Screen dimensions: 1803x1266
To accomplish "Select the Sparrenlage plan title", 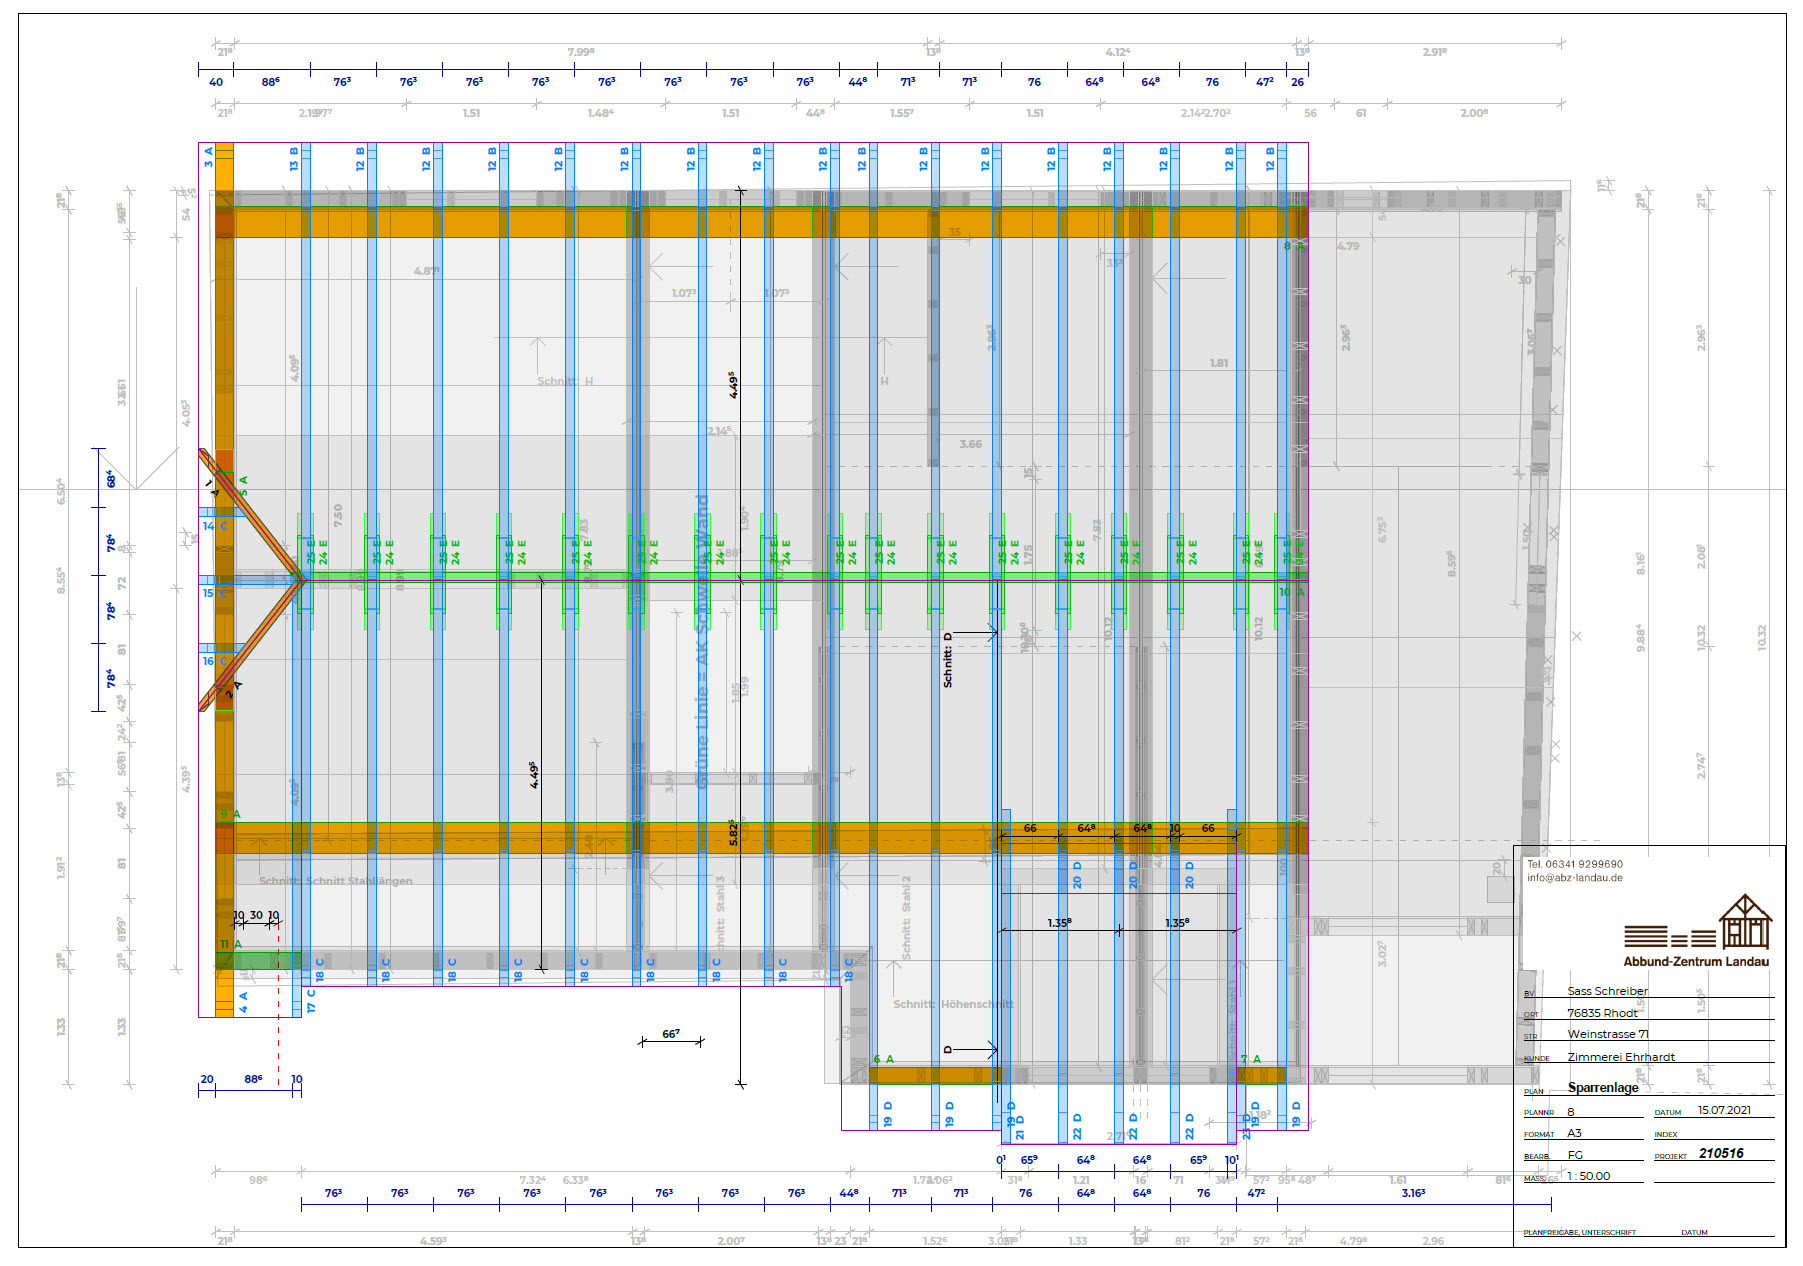I will coord(1602,1088).
